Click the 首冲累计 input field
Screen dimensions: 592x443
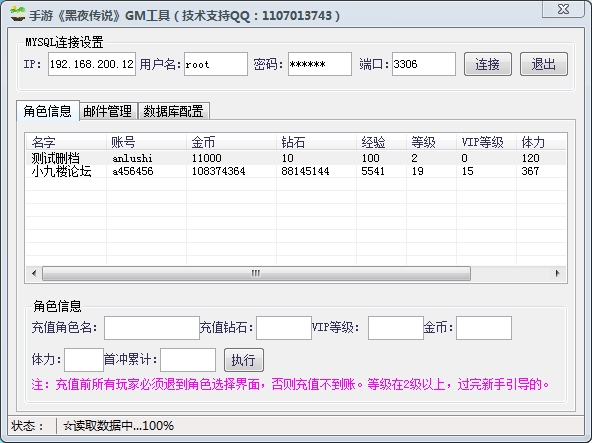pos(188,360)
